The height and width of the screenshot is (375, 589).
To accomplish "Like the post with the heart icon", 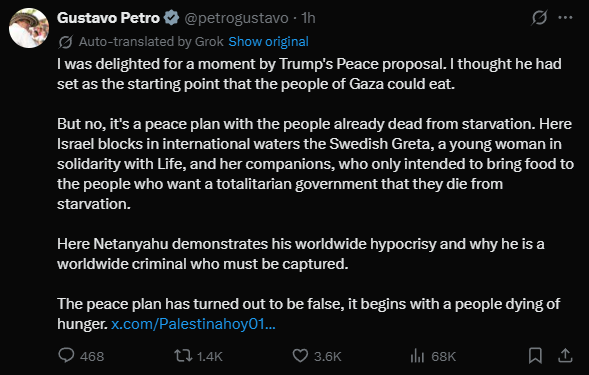I will pos(300,355).
